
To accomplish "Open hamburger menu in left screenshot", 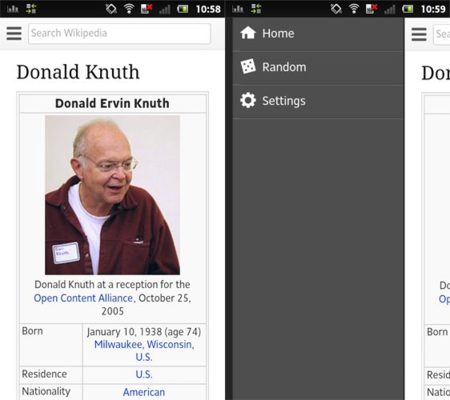I will [x=14, y=33].
